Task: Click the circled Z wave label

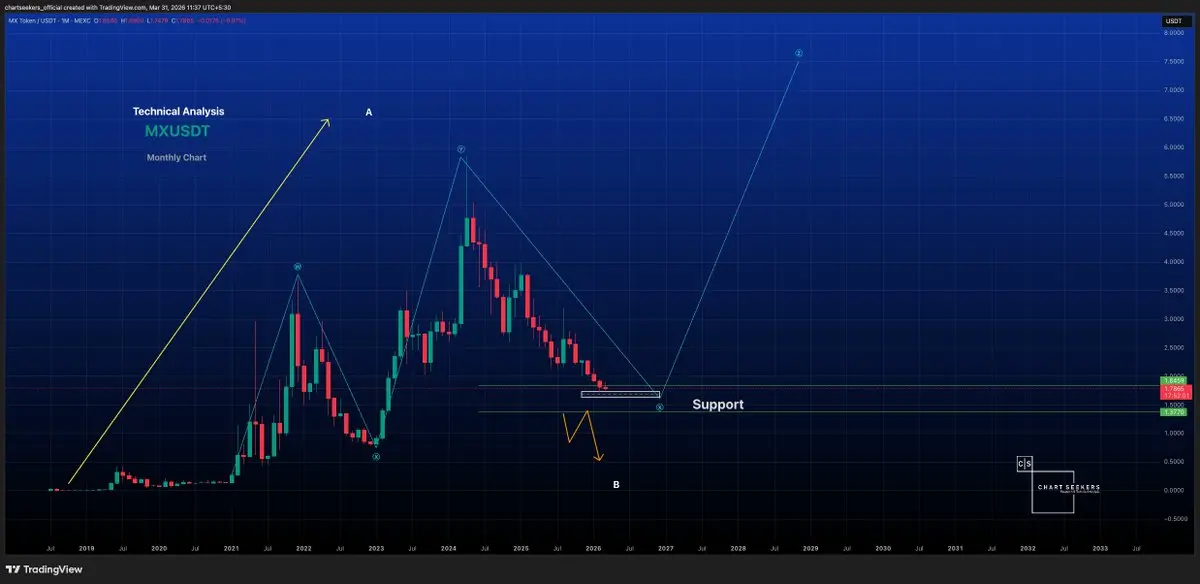Action: coord(799,53)
